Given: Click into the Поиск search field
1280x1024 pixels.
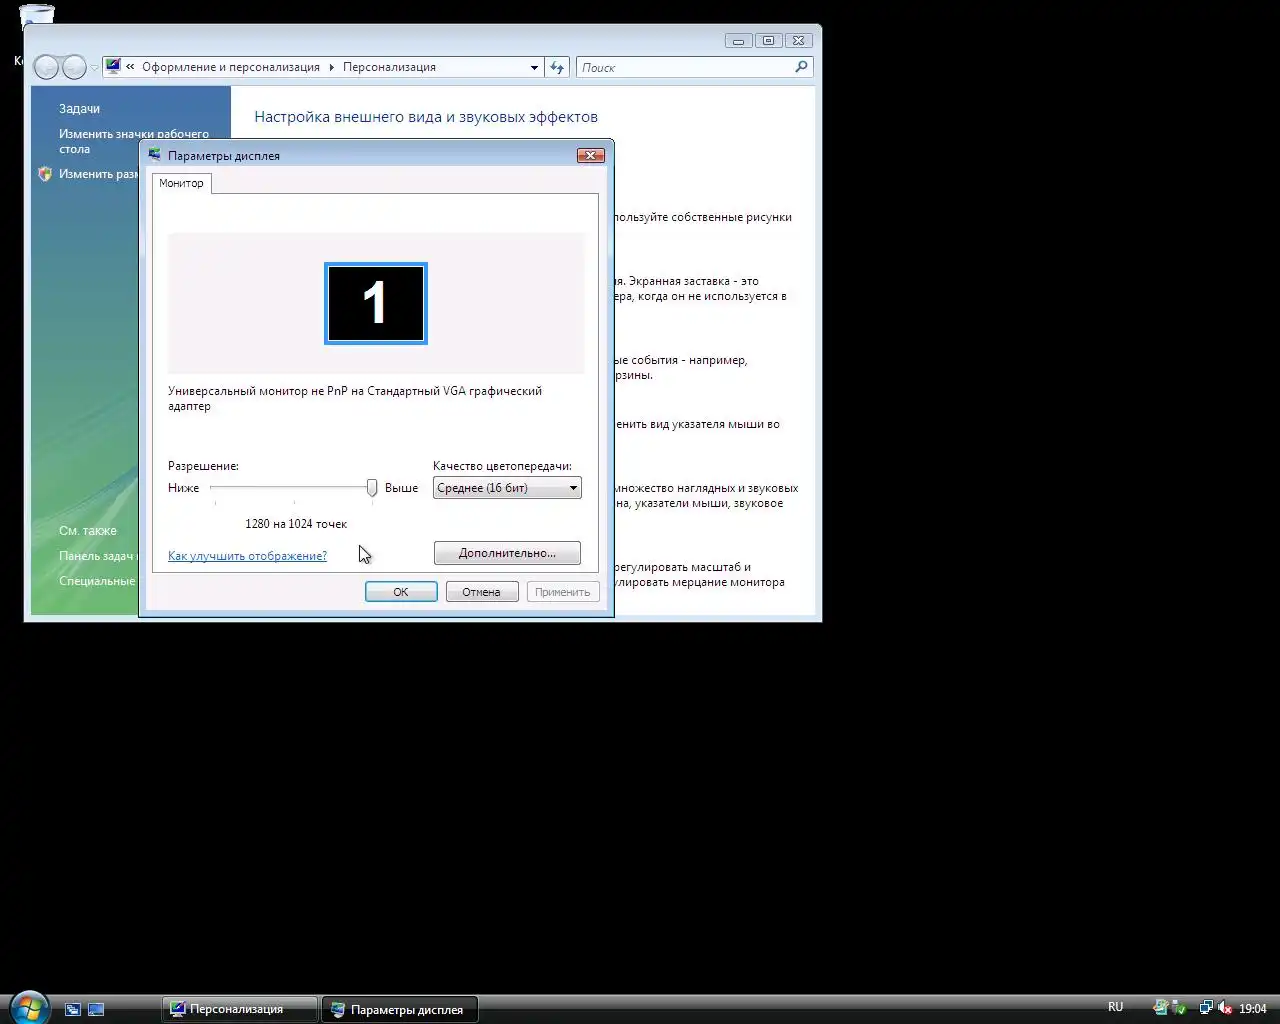Looking at the screenshot, I should click(x=686, y=67).
